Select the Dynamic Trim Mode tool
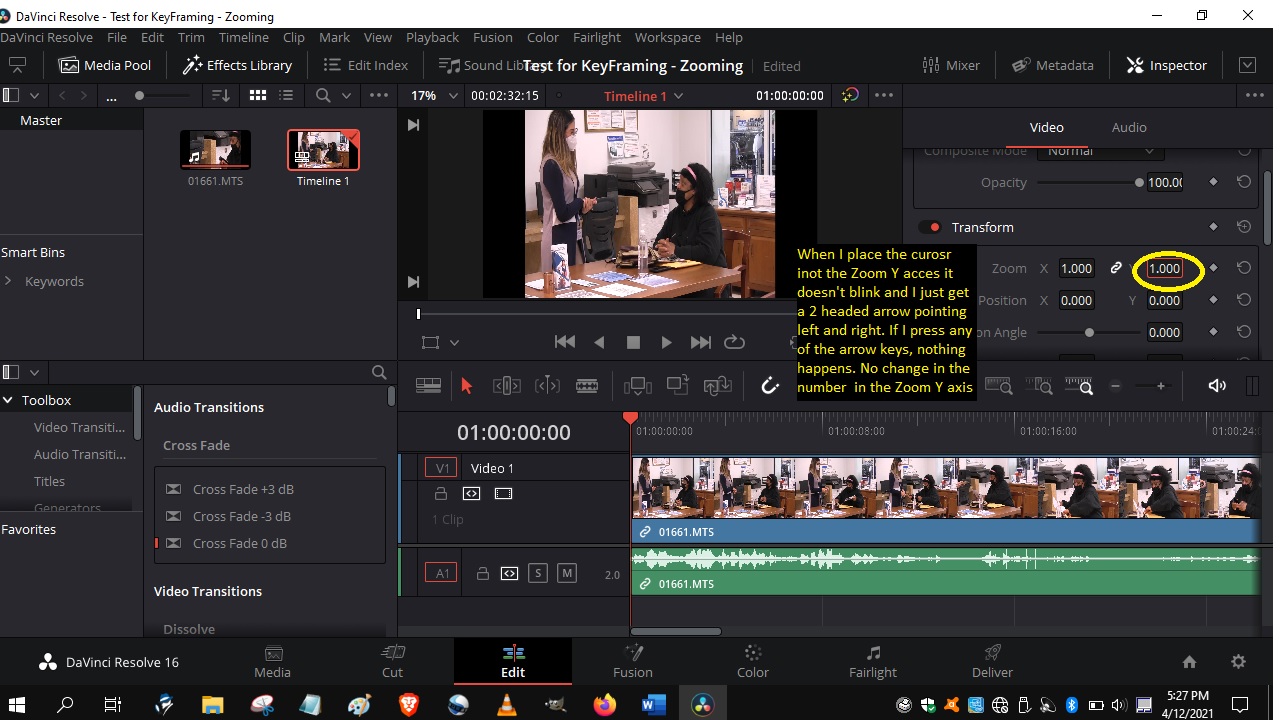 [x=547, y=386]
